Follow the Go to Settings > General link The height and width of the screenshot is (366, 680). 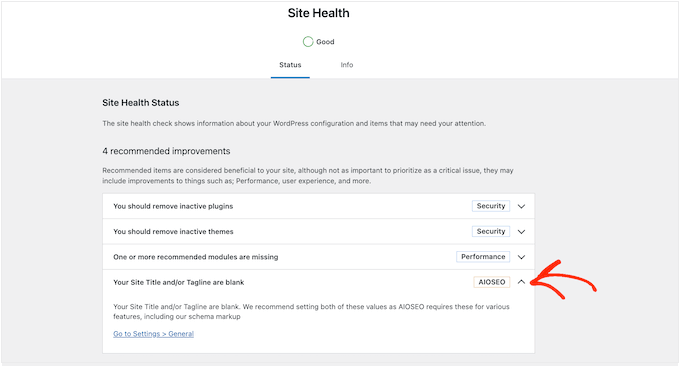coord(154,334)
